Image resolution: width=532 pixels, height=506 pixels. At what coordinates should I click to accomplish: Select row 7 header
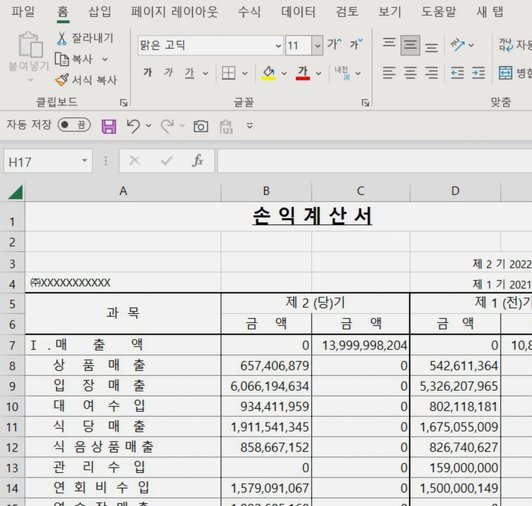pos(12,345)
